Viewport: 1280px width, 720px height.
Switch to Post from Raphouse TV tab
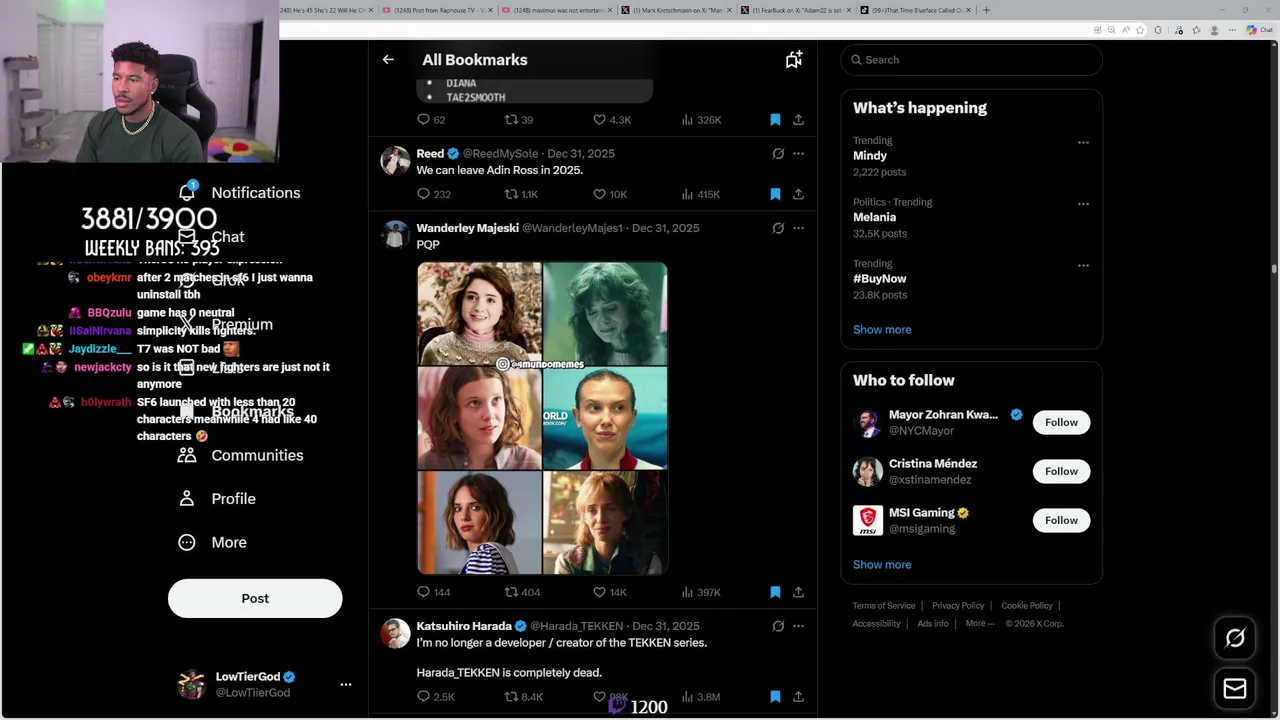(437, 10)
